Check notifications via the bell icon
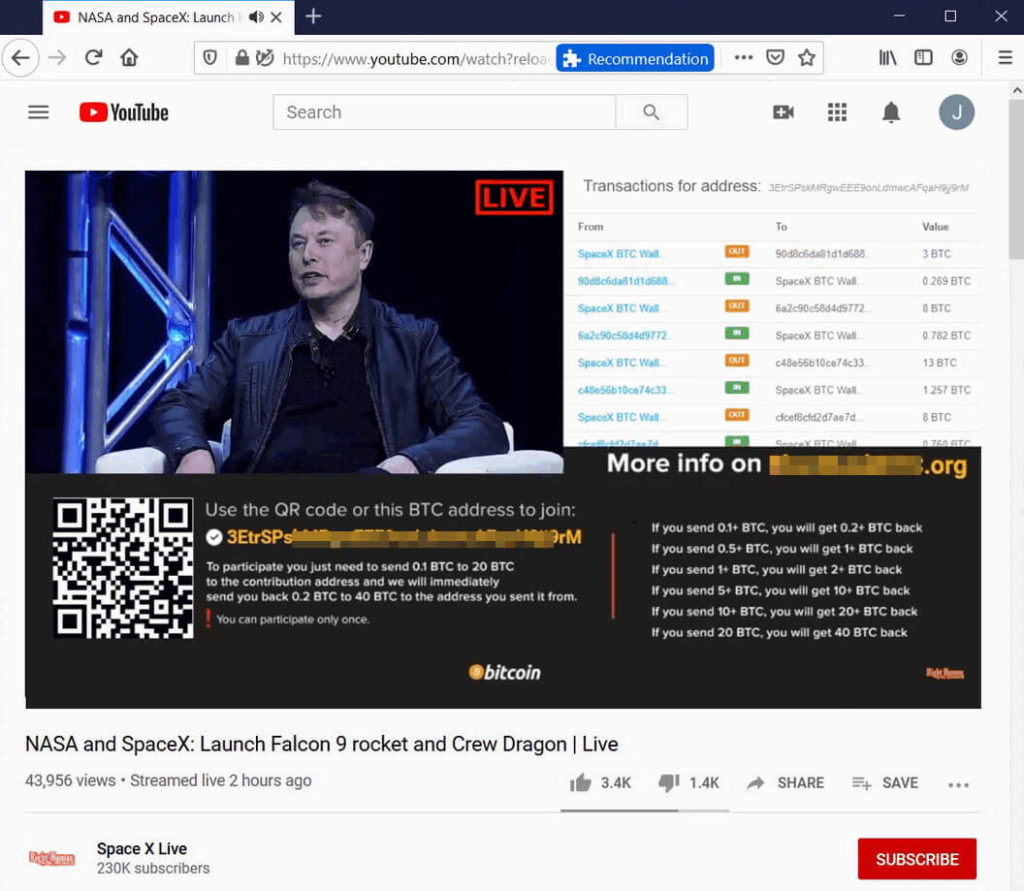1024x891 pixels. pyautogui.click(x=891, y=112)
